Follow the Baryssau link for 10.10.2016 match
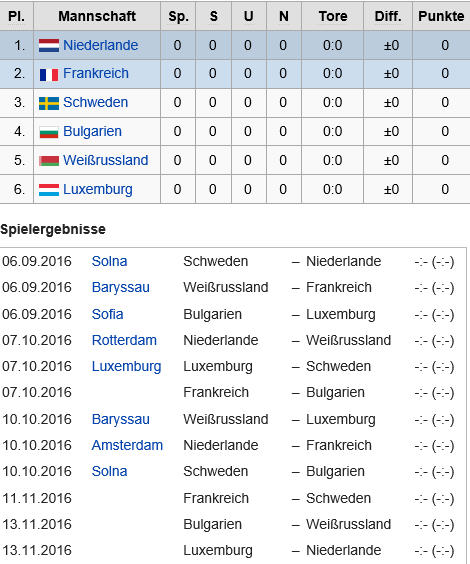The height and width of the screenshot is (564, 470). [120, 419]
